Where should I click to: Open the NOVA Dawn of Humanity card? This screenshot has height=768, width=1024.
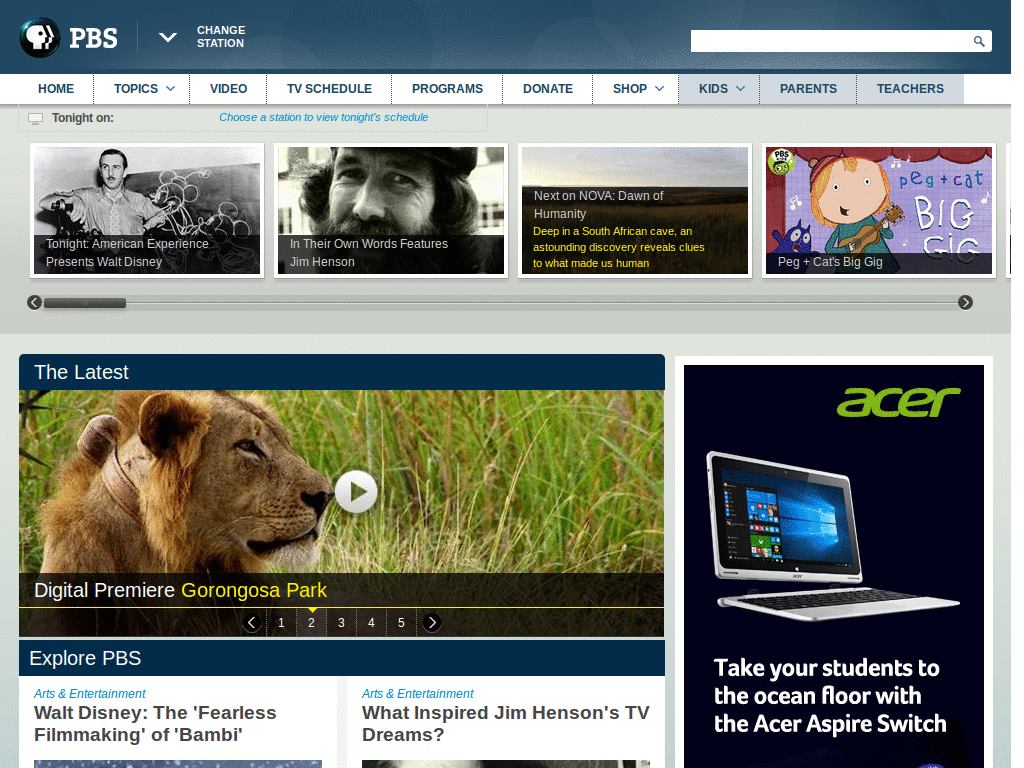pyautogui.click(x=635, y=210)
